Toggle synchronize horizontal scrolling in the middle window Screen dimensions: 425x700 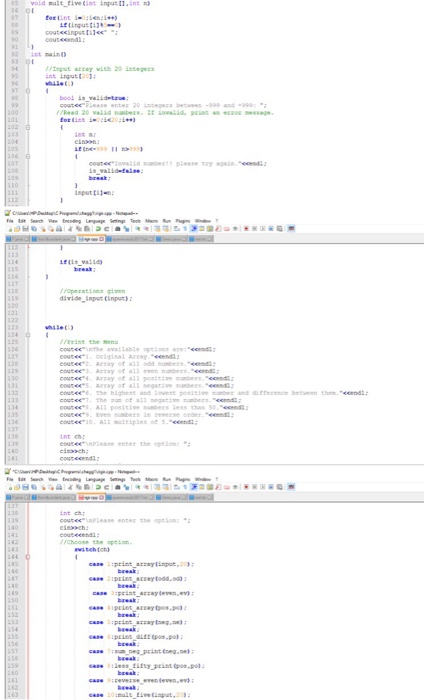[x=166, y=229]
